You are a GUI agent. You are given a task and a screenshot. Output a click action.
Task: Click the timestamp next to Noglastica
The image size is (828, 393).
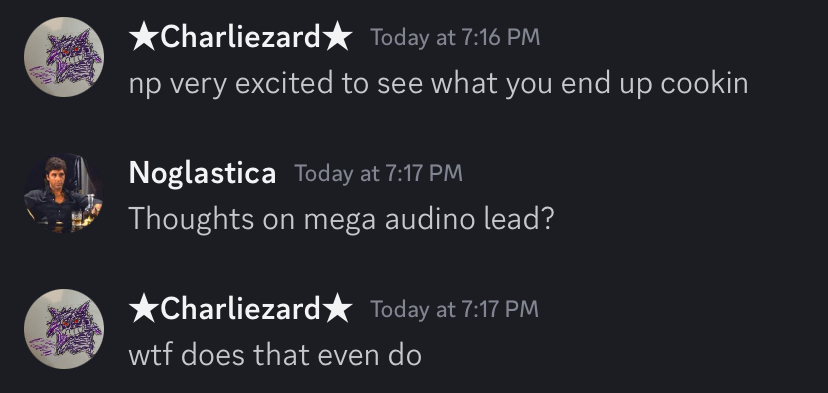[x=378, y=173]
